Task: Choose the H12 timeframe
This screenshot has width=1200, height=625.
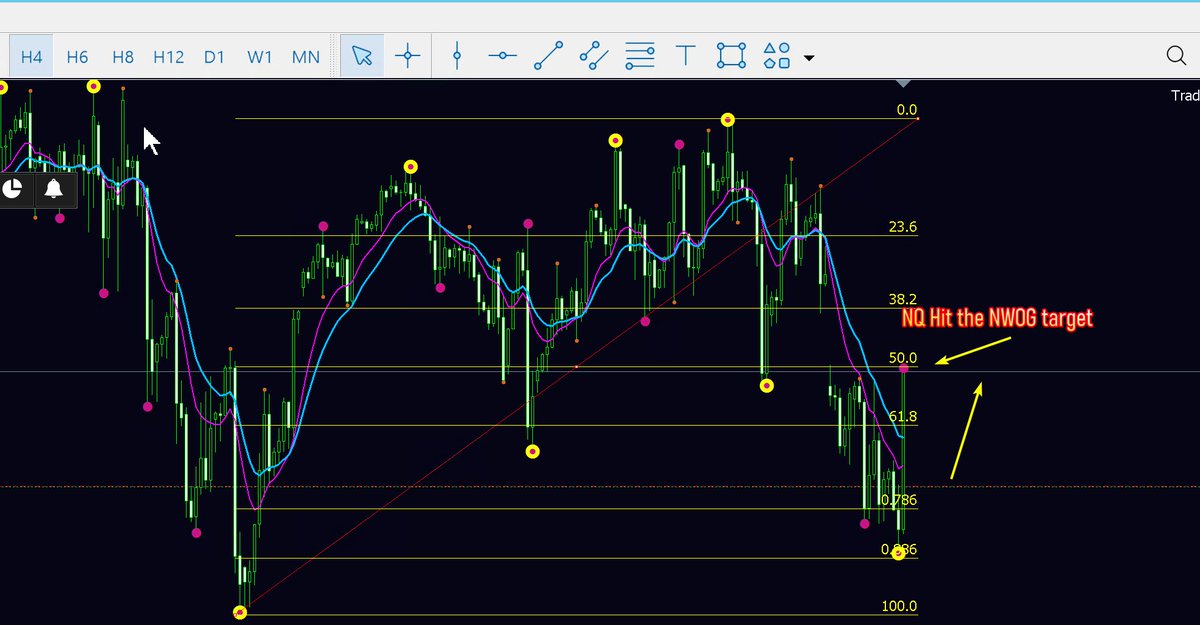Action: [x=168, y=57]
